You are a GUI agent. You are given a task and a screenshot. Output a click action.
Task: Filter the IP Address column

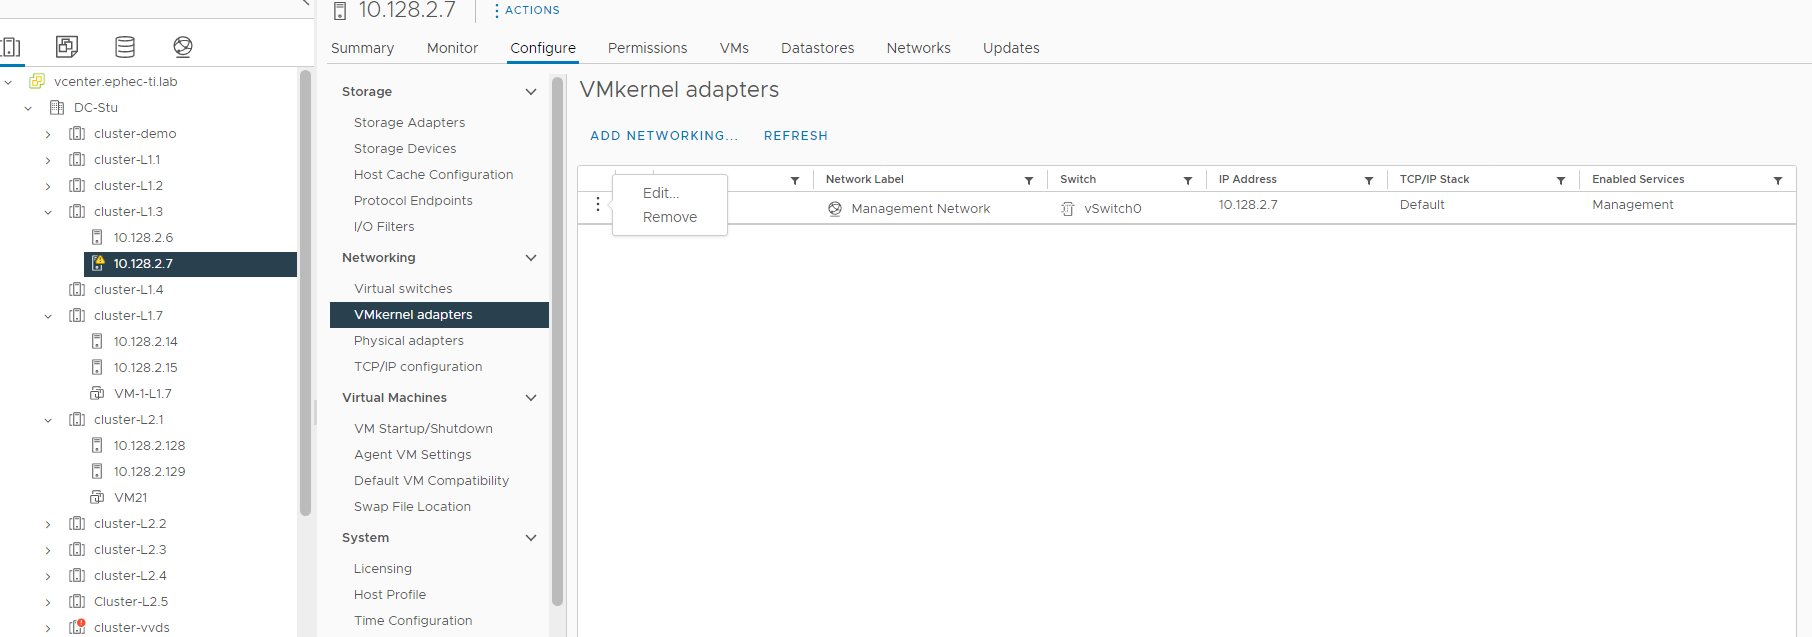pyautogui.click(x=1369, y=180)
